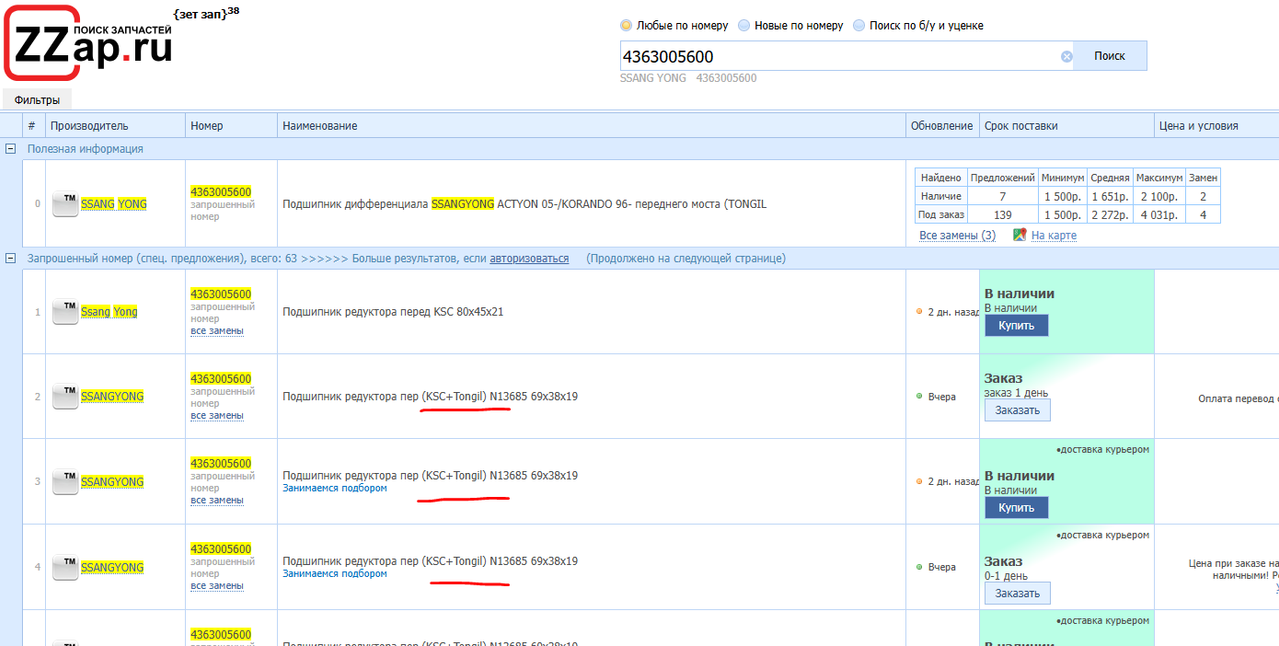The image size is (1279, 646).
Task: Follow the 'авторизоваться' link
Action: 529,258
